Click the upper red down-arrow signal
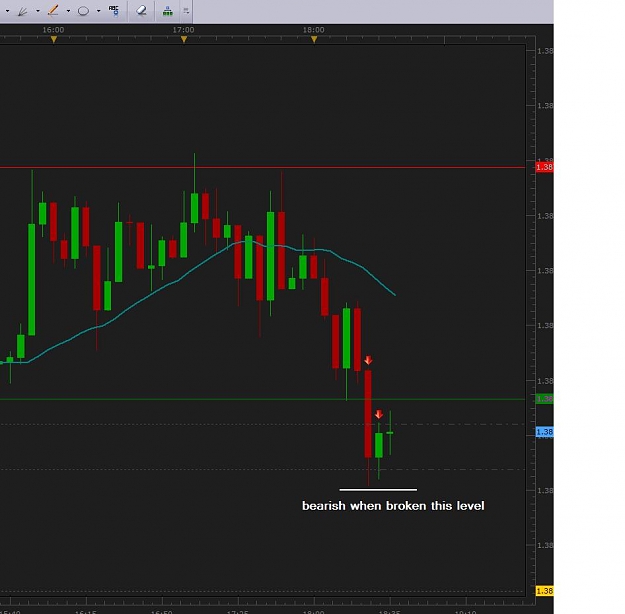625x614 pixels. [x=368, y=360]
